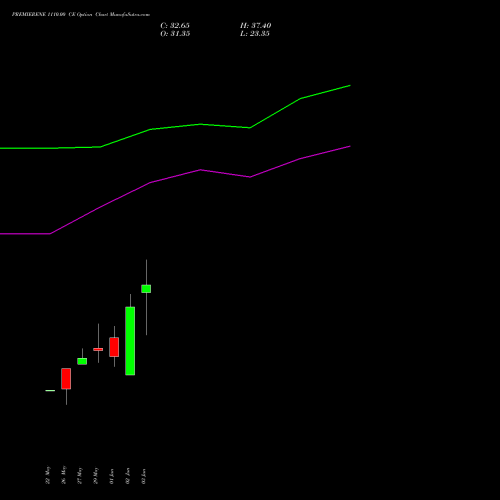
Task: Select the high value H: 37.40
Action: 256,26
